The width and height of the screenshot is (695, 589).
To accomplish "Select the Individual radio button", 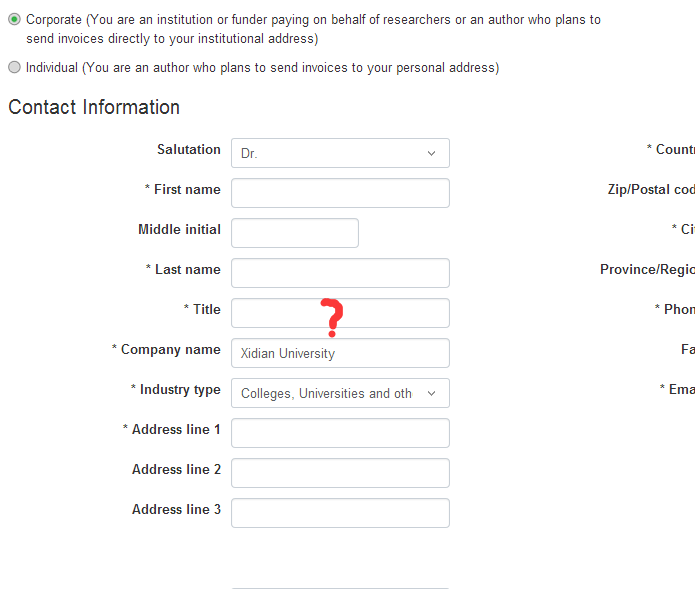I will 14,68.
